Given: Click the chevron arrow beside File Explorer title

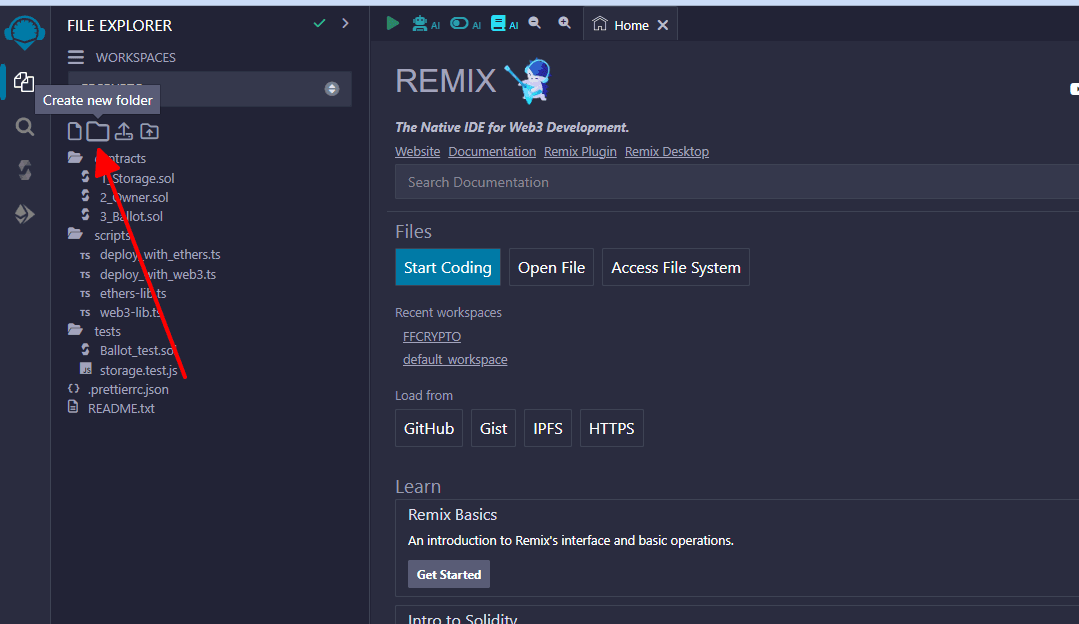Looking at the screenshot, I should tap(345, 24).
